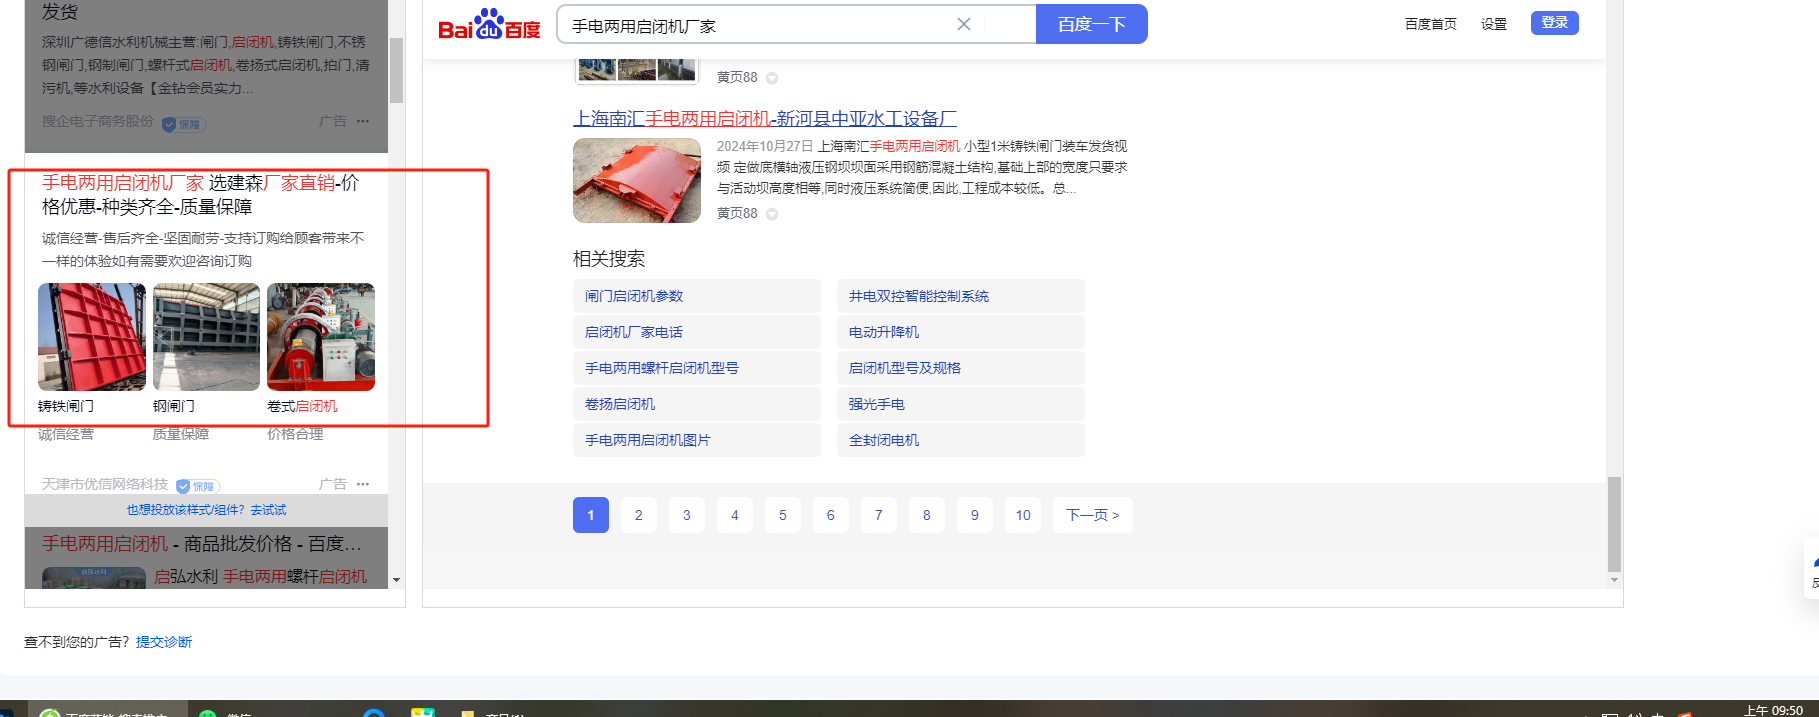Clear the search box with the X icon
1819x717 pixels.
964,24
